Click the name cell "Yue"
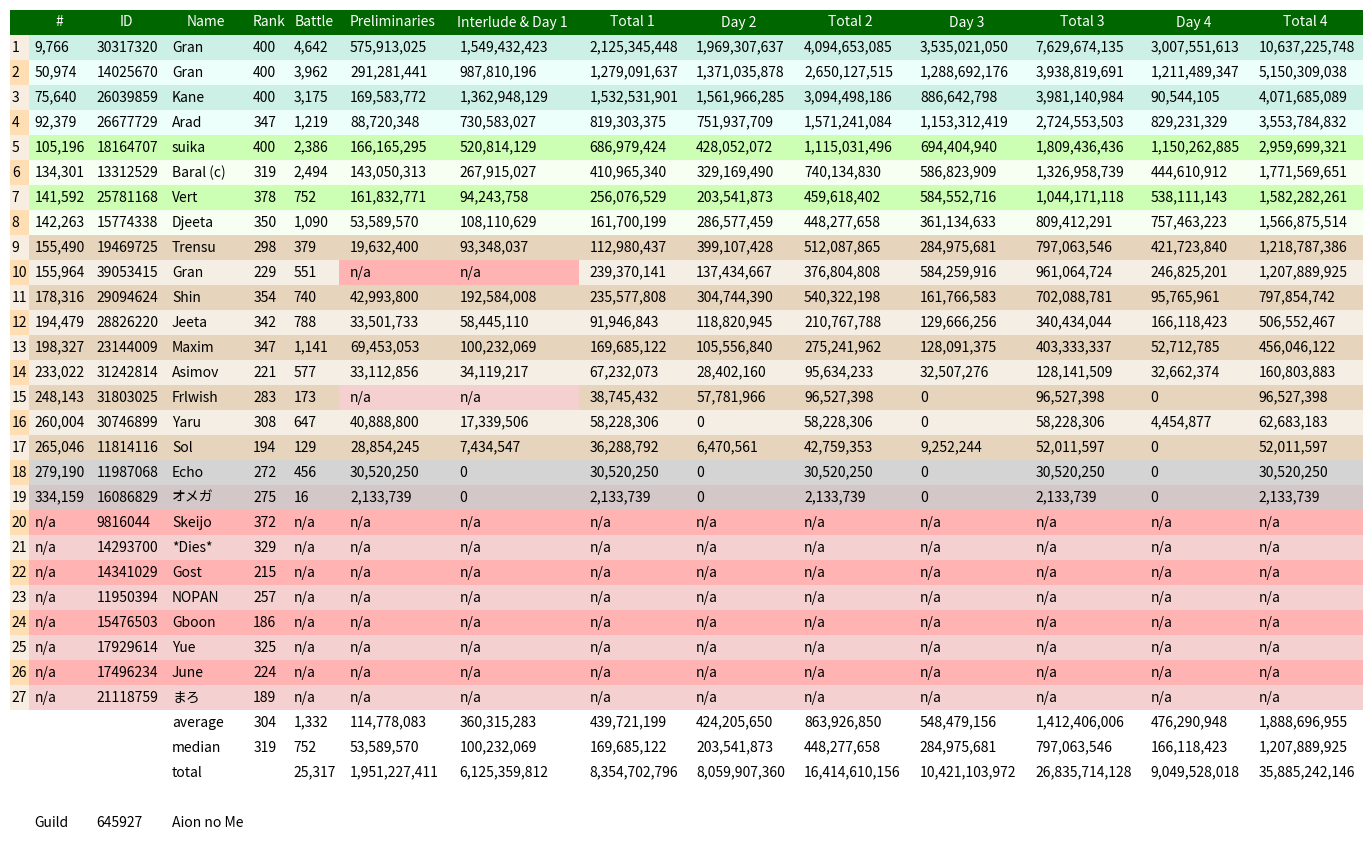1372x845 pixels. pos(184,647)
